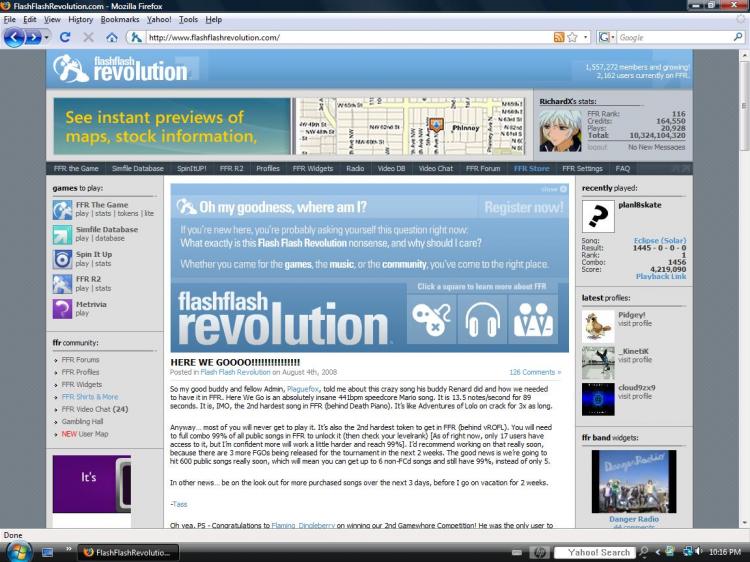750x562 pixels.
Task: Click the maps preview banner advertisement
Action: click(x=289, y=126)
